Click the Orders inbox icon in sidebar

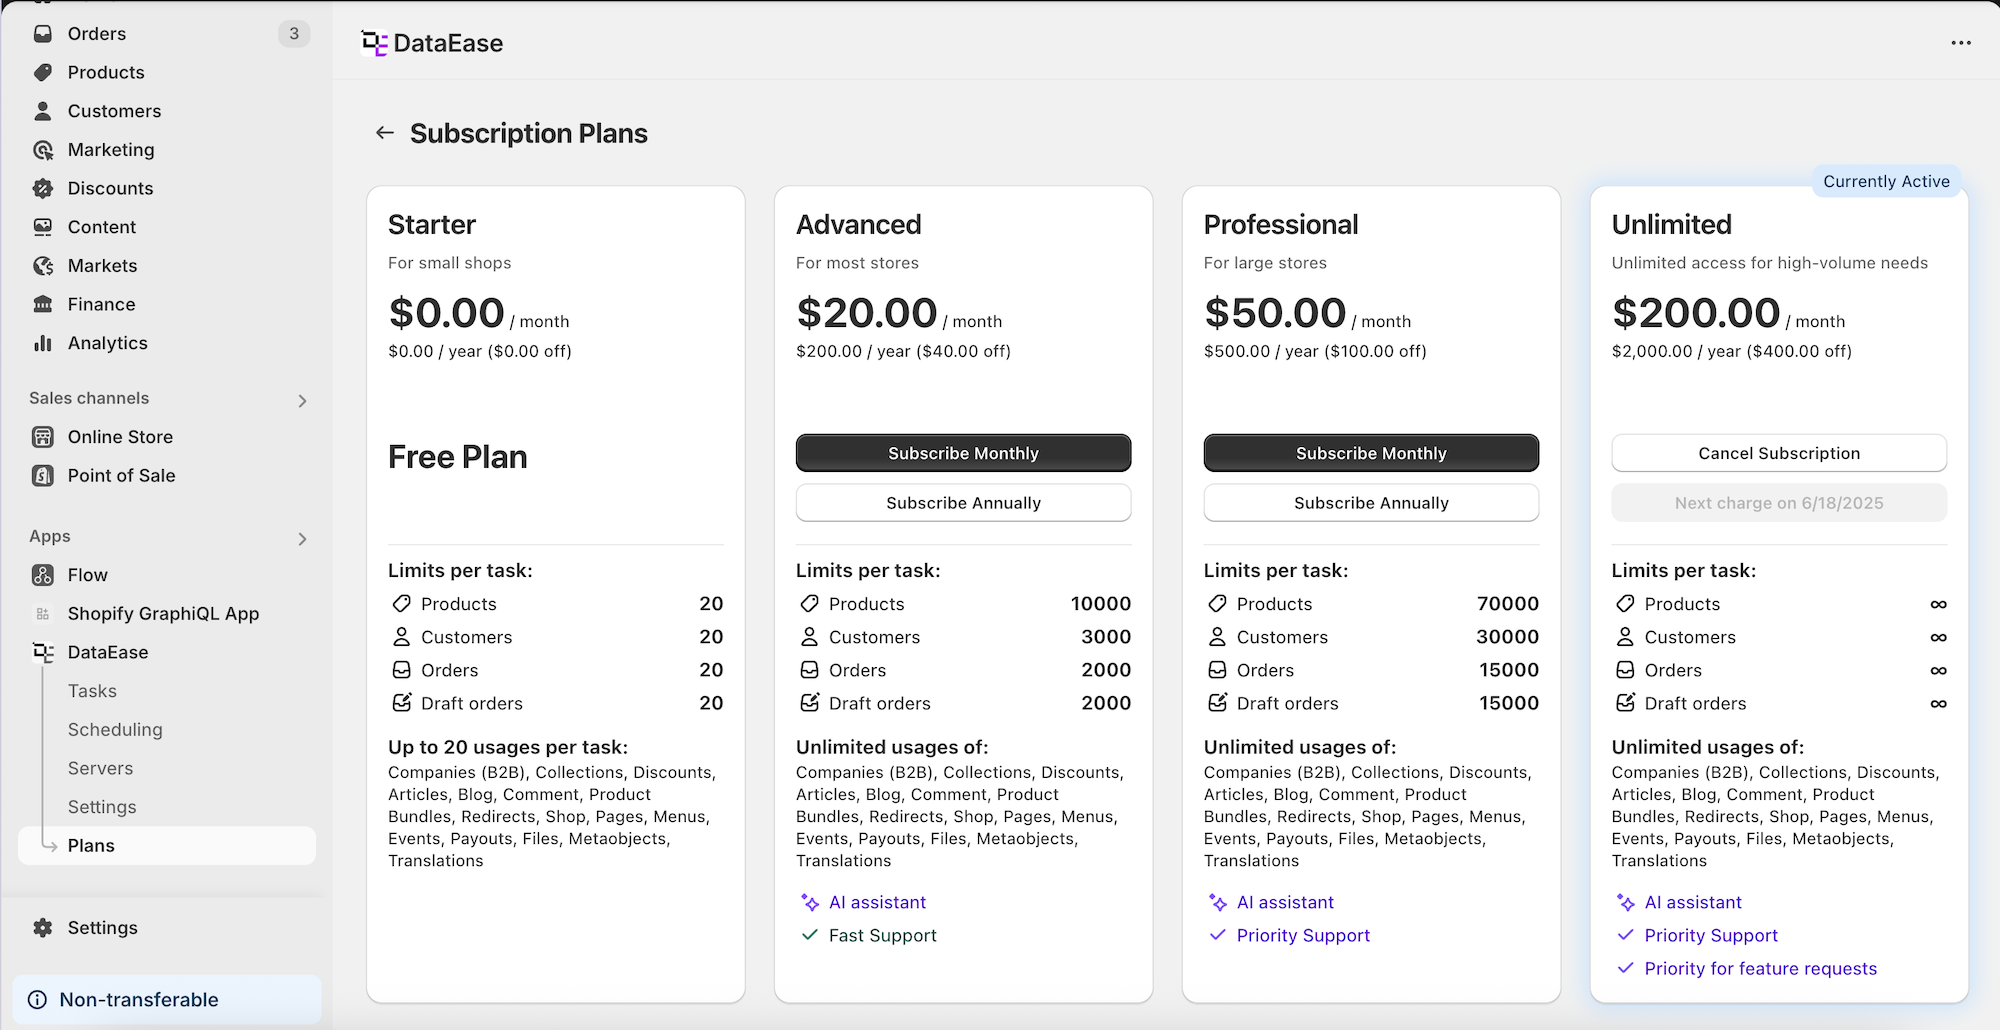(x=43, y=34)
